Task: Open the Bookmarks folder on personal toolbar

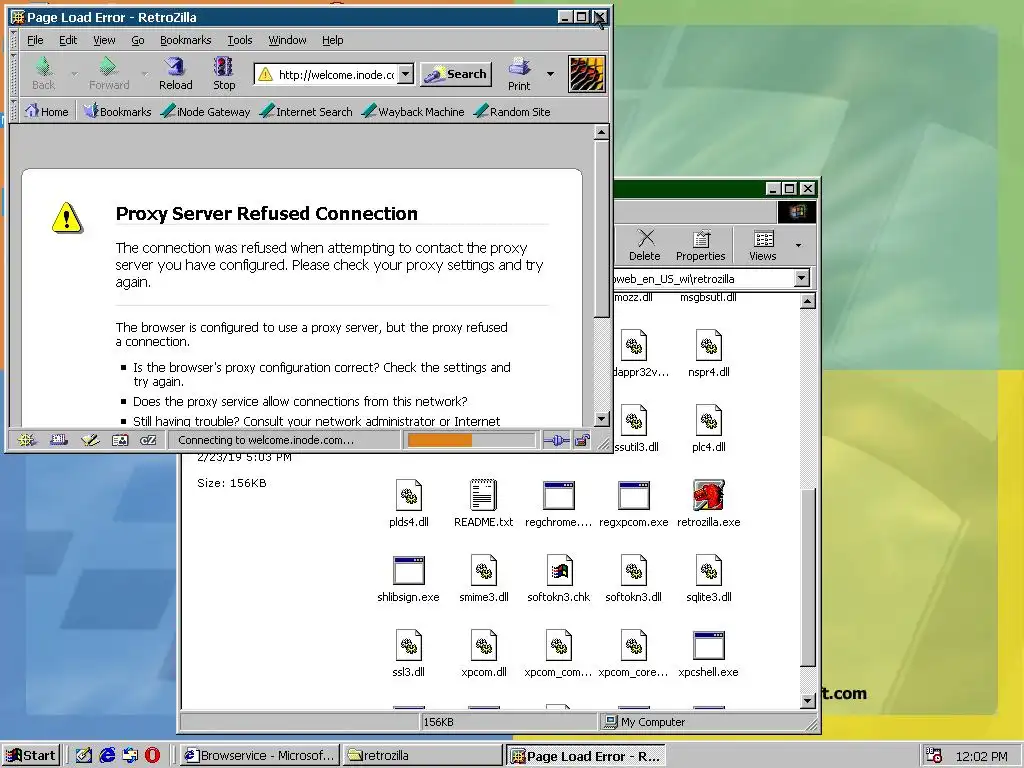Action: point(118,112)
